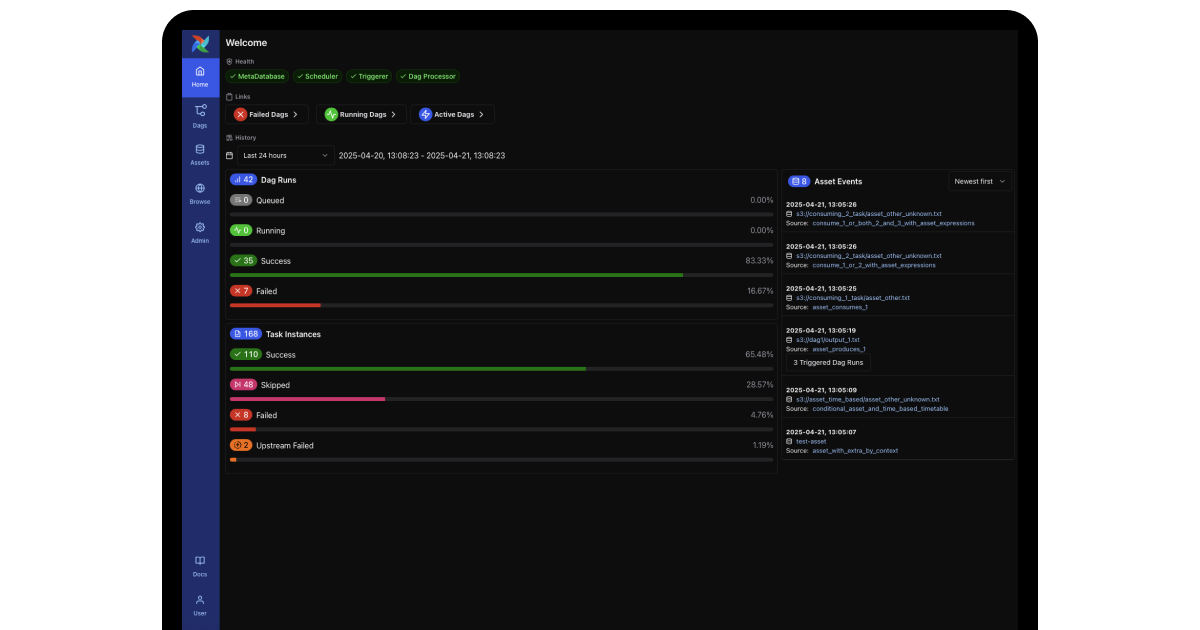Go to the Dags sidebar page
Screen dimensions: 1200x630
pos(200,116)
